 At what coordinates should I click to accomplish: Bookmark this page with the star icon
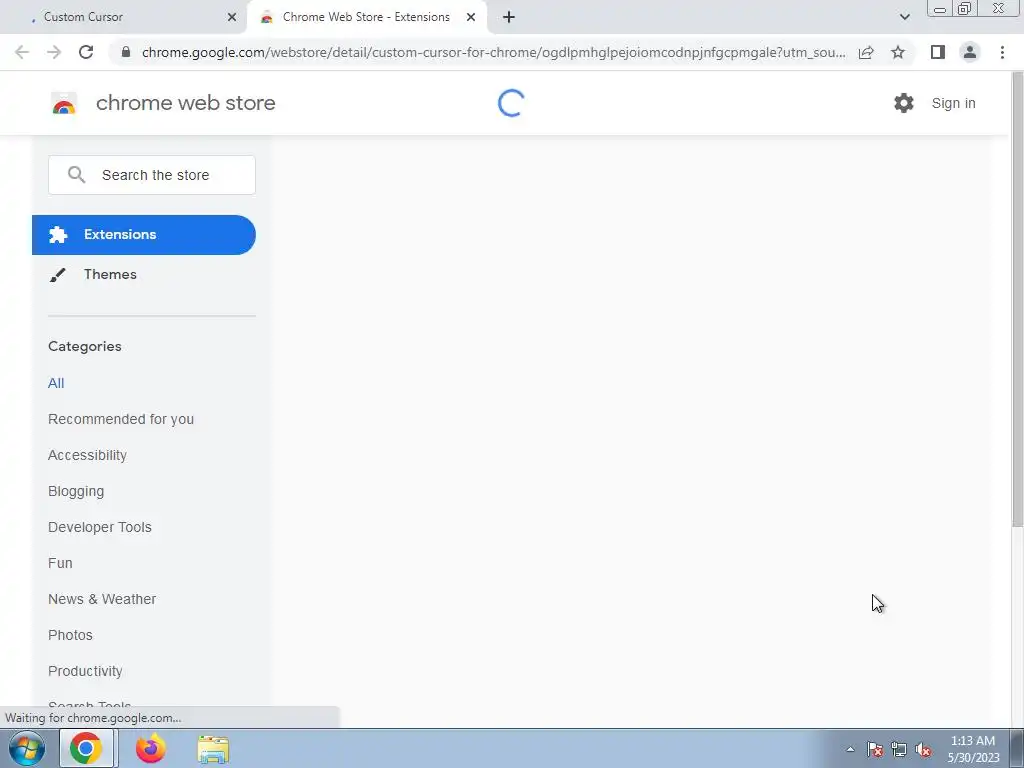[x=898, y=52]
